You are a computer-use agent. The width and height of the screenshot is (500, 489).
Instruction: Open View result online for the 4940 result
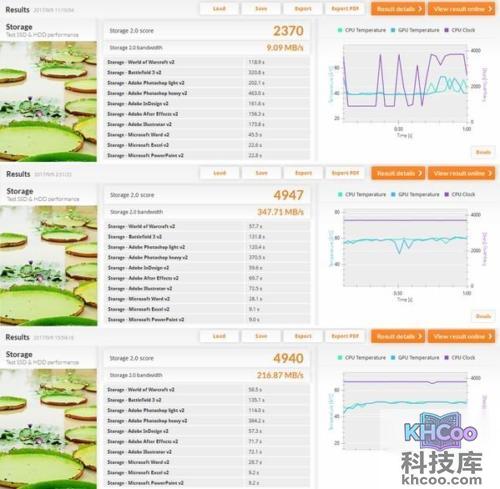coord(461,336)
